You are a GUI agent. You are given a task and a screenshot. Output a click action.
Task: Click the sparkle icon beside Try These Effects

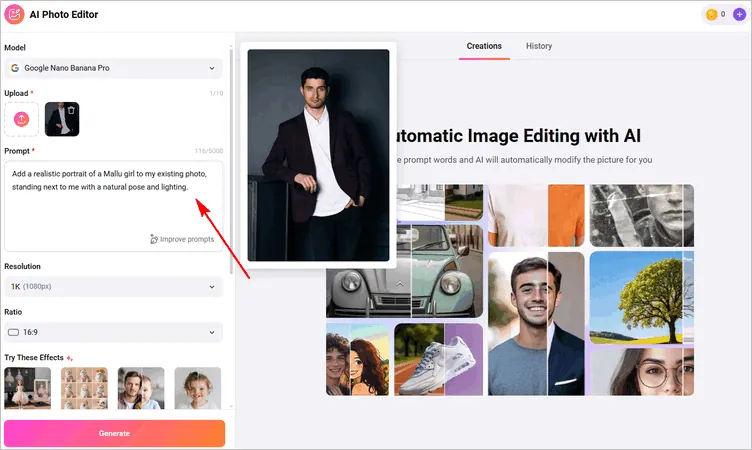69,358
